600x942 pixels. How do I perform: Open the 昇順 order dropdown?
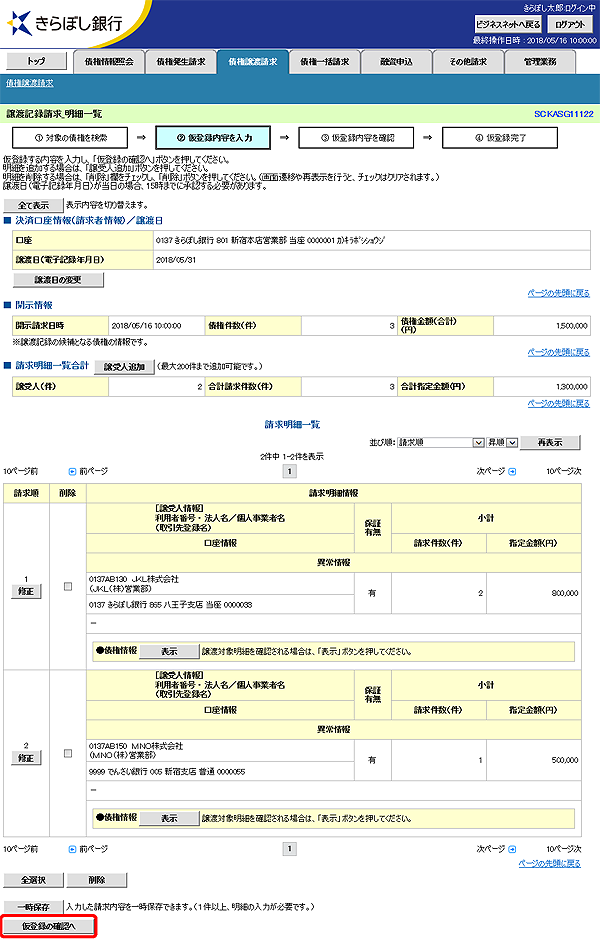pyautogui.click(x=502, y=442)
